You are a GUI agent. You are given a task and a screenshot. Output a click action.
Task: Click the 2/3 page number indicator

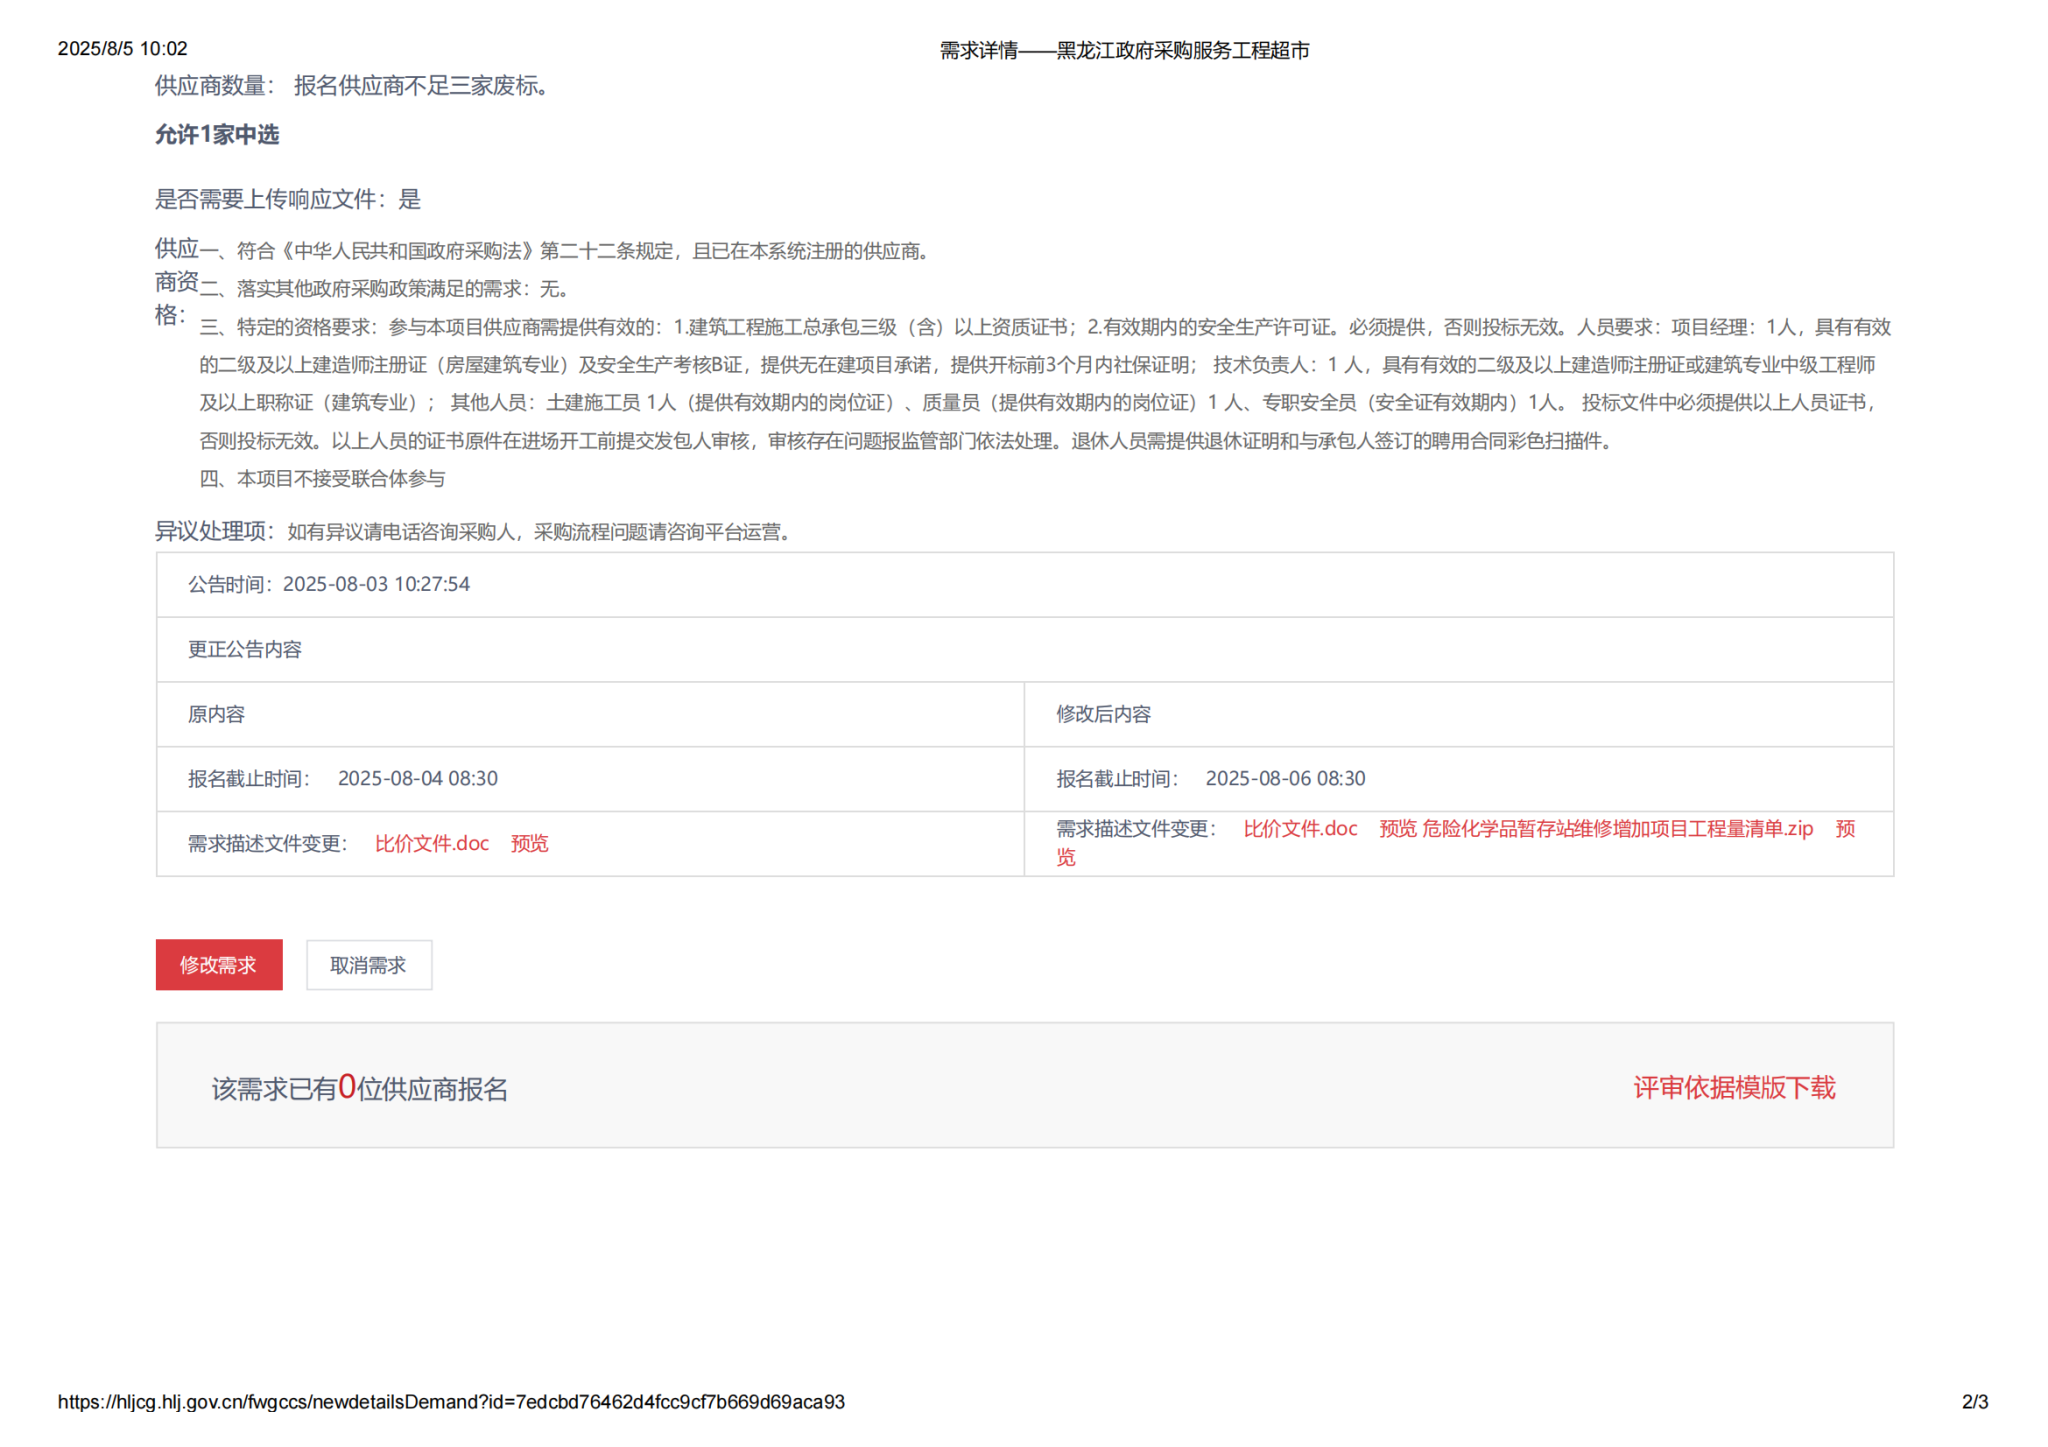pyautogui.click(x=1974, y=1401)
